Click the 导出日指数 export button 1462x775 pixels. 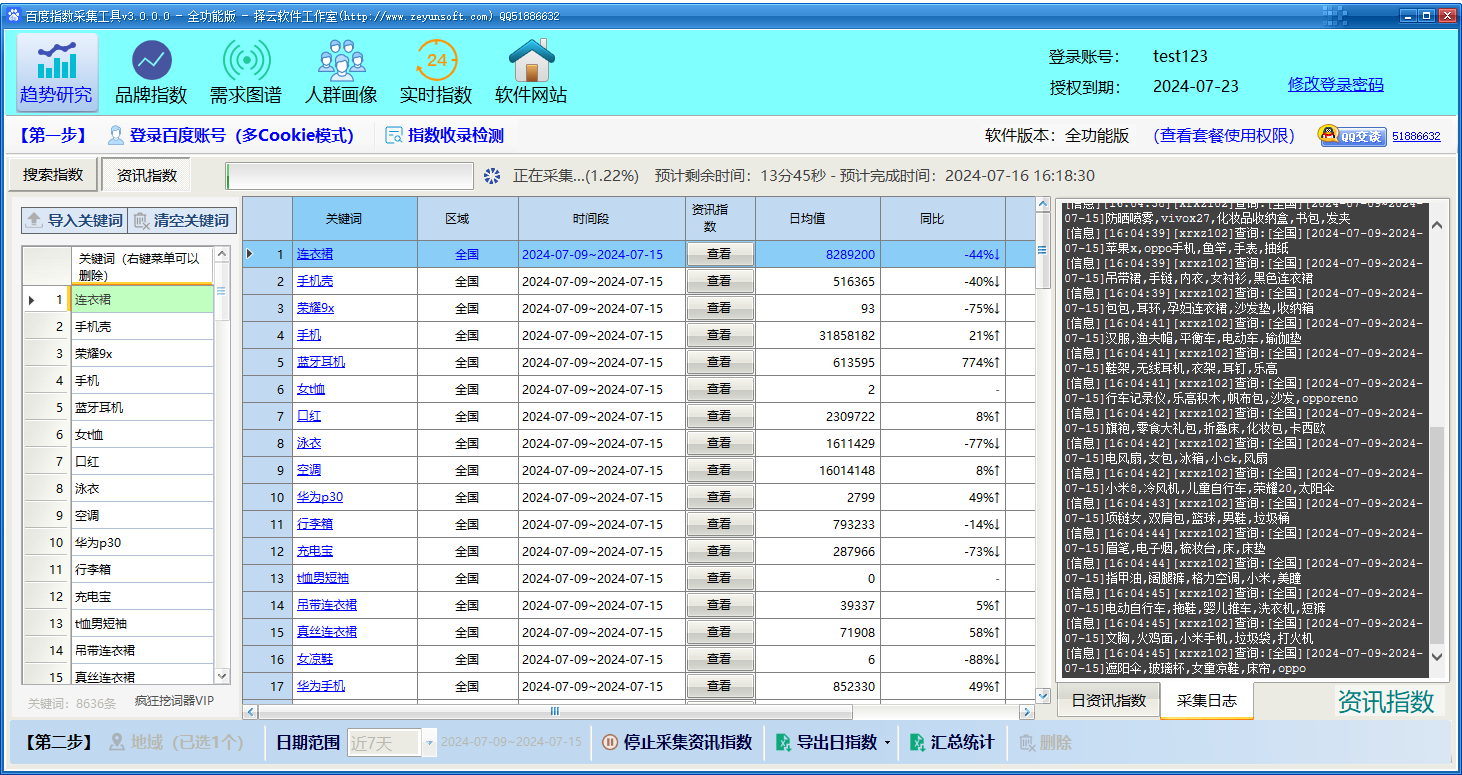[825, 743]
